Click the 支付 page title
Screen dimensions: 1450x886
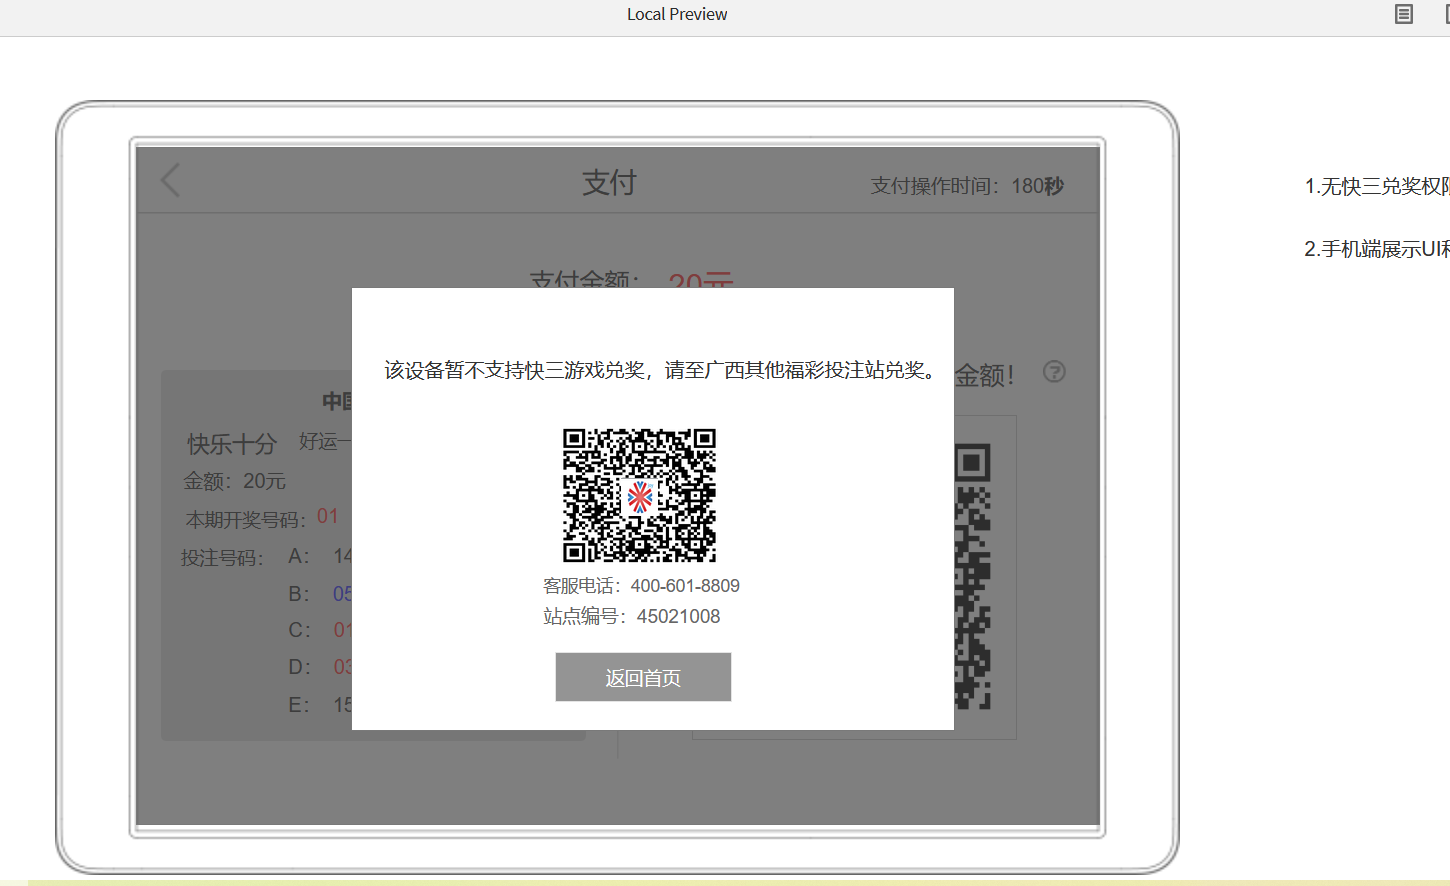(x=609, y=182)
